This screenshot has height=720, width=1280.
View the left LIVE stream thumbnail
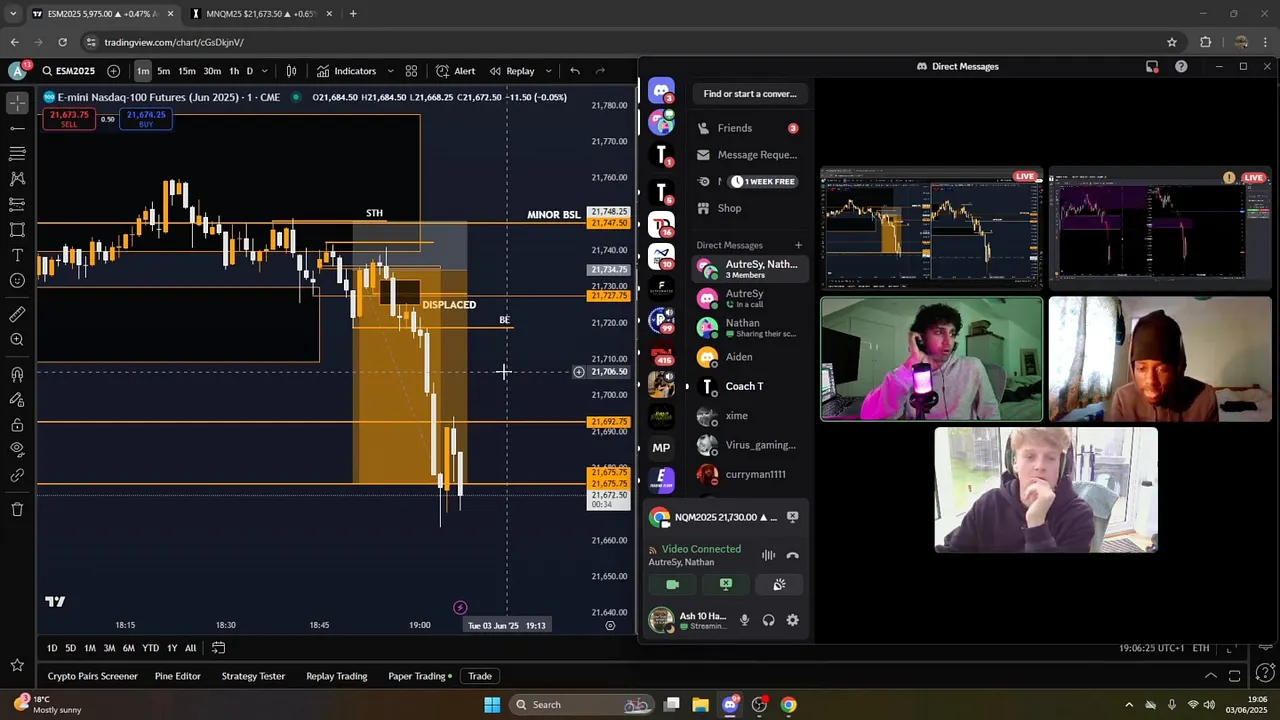[931, 228]
